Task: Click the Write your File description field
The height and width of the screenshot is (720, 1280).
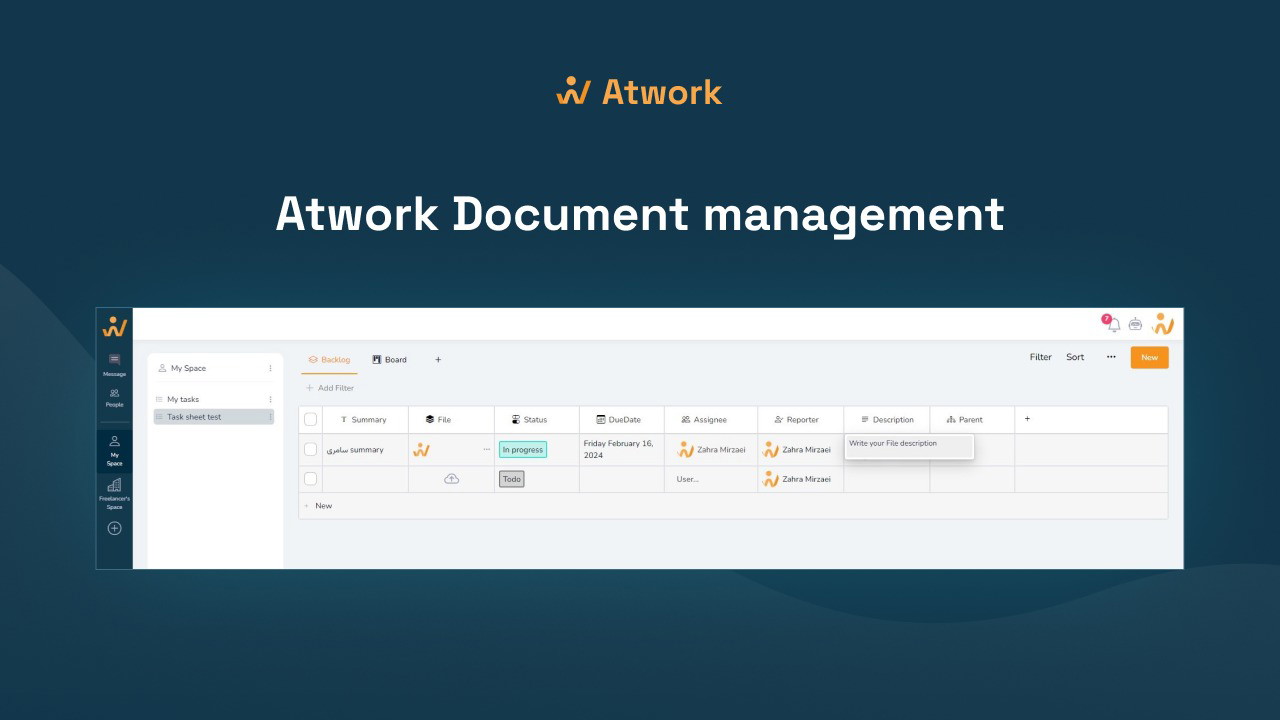Action: 908,444
